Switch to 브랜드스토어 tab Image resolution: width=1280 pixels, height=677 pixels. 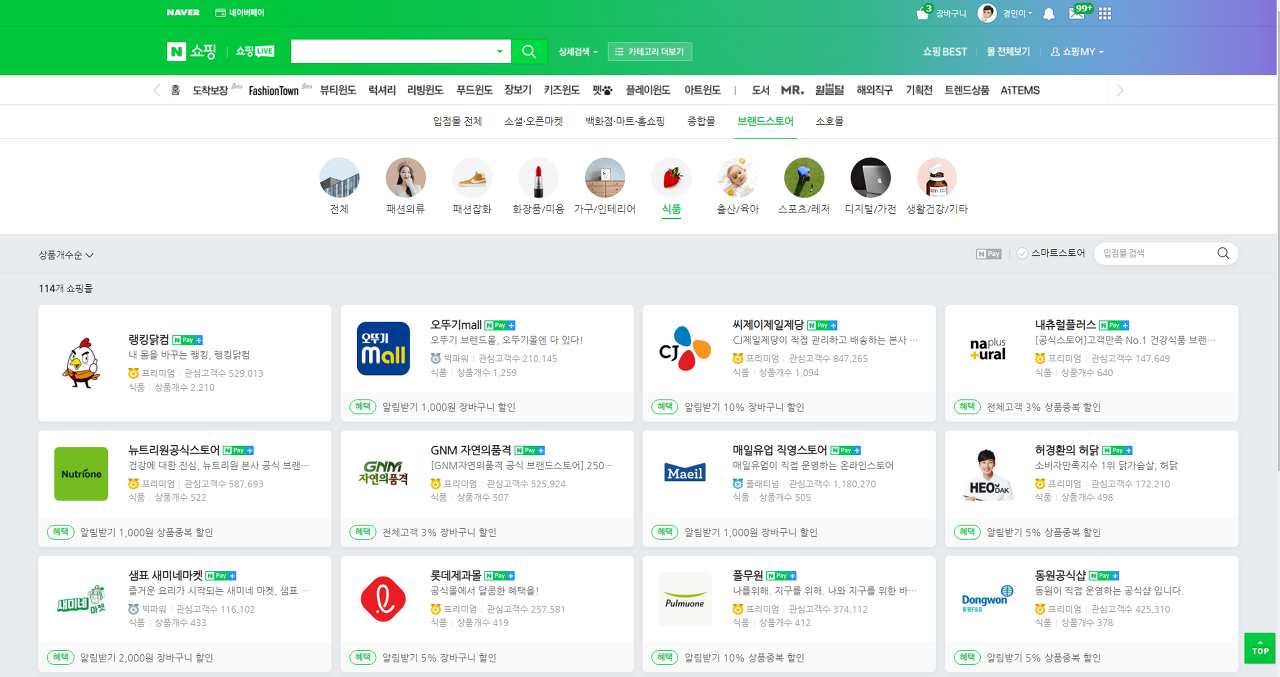click(765, 121)
